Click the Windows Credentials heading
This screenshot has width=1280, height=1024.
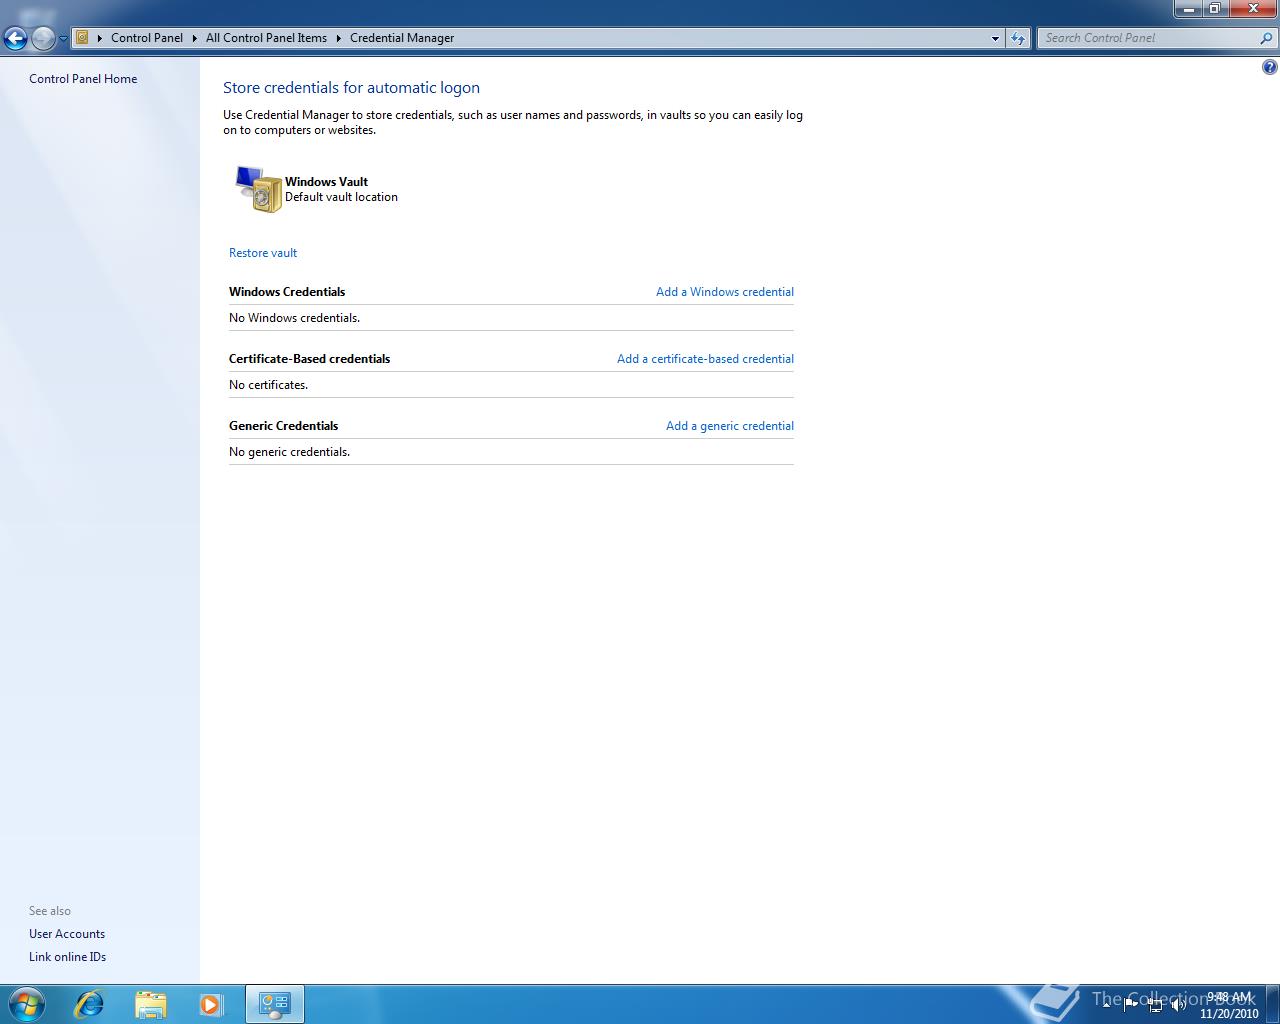287,292
